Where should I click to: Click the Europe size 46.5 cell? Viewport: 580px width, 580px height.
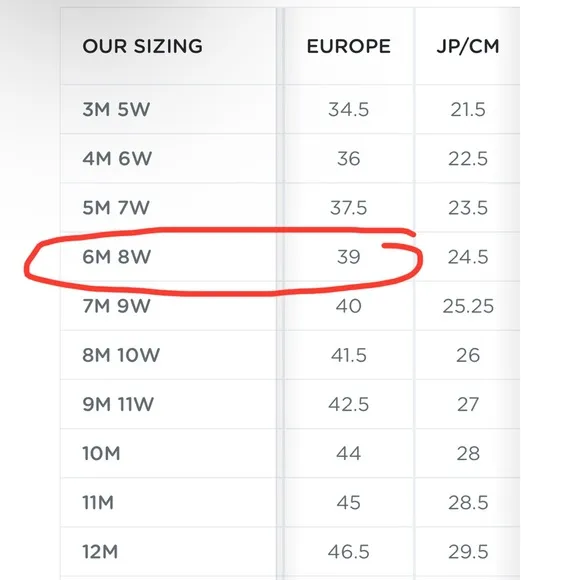(x=348, y=552)
